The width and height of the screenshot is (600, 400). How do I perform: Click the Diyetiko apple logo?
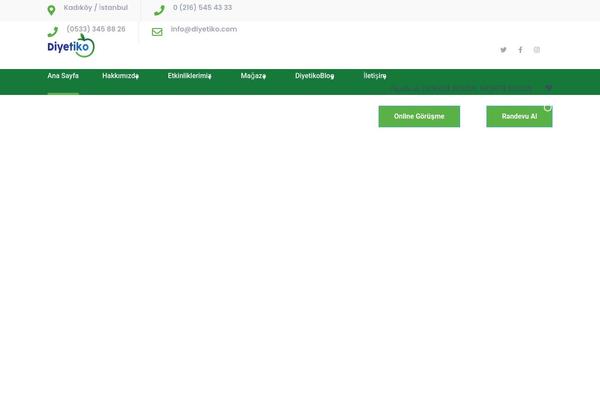click(x=71, y=46)
